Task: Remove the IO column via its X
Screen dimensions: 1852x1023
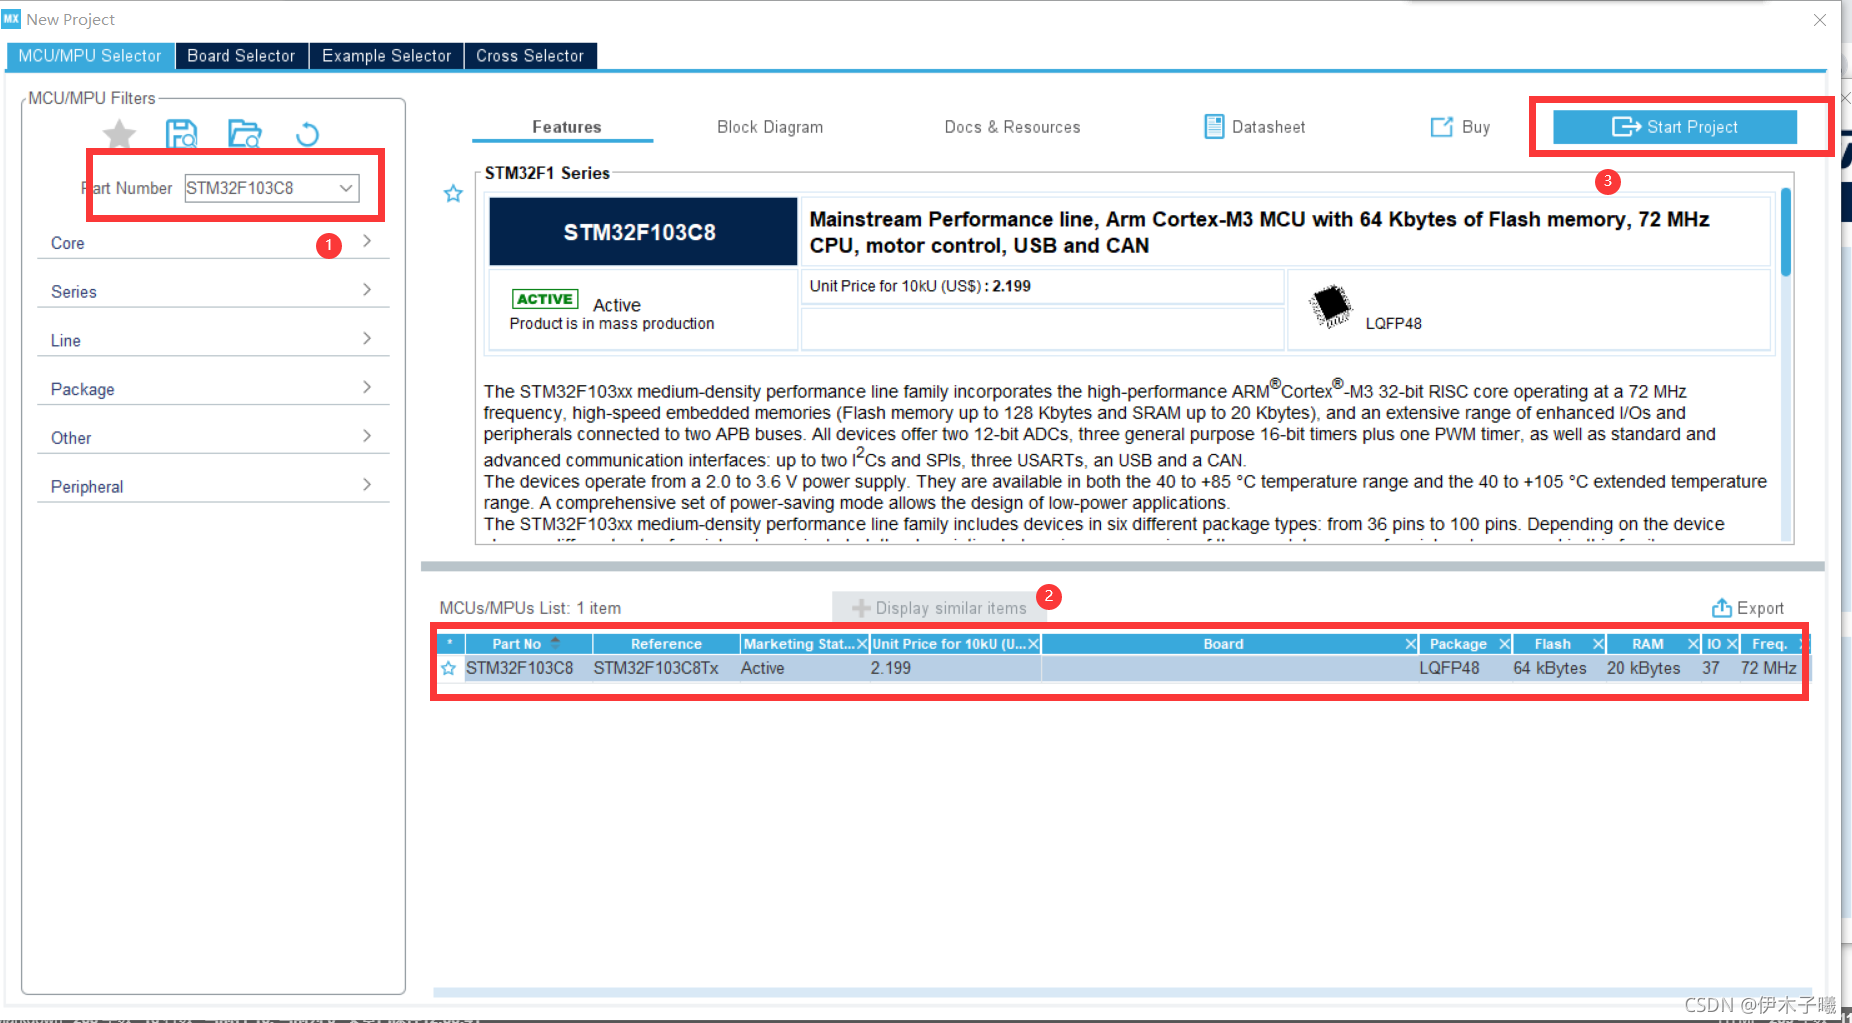Action: tap(1732, 644)
